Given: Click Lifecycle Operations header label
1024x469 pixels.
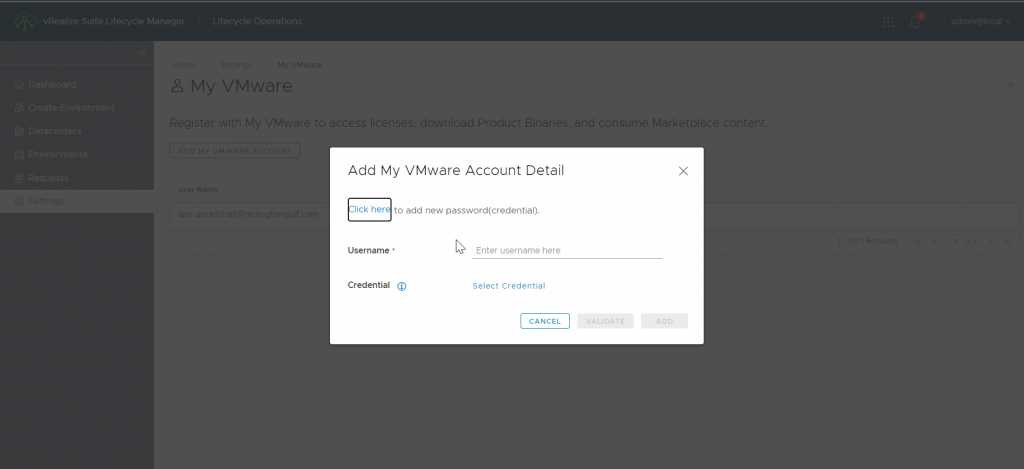Looking at the screenshot, I should 257,22.
